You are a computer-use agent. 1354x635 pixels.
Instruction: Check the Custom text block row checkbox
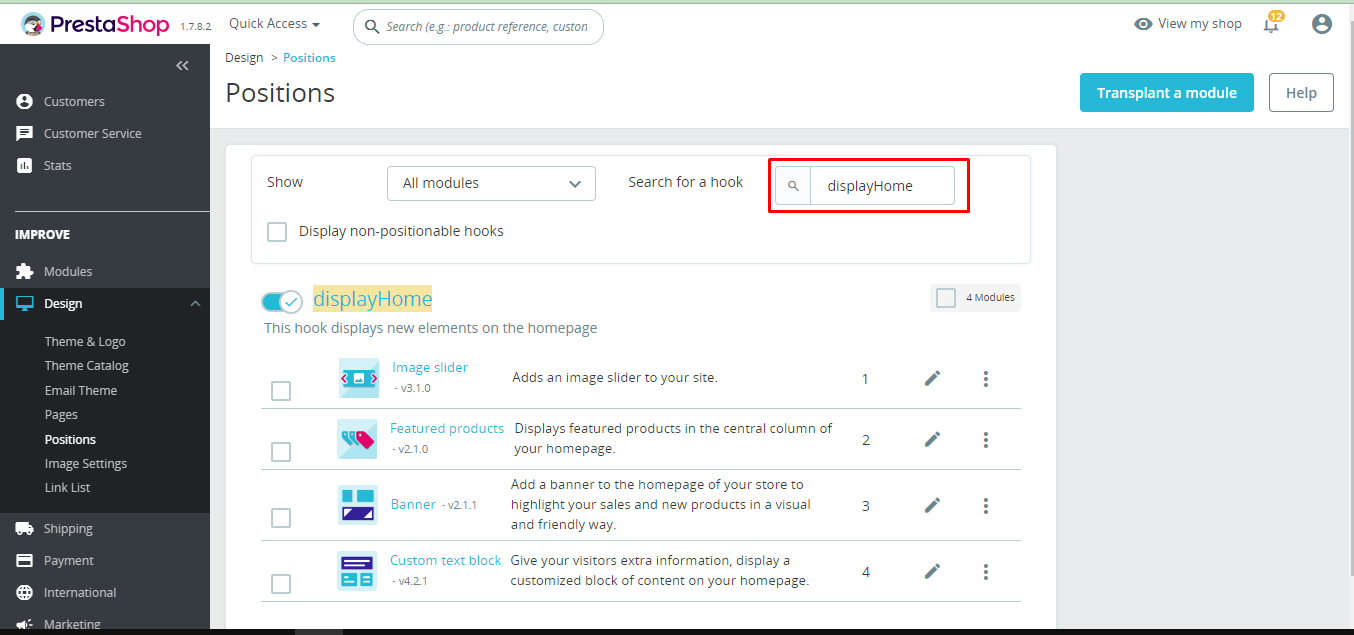click(x=281, y=584)
